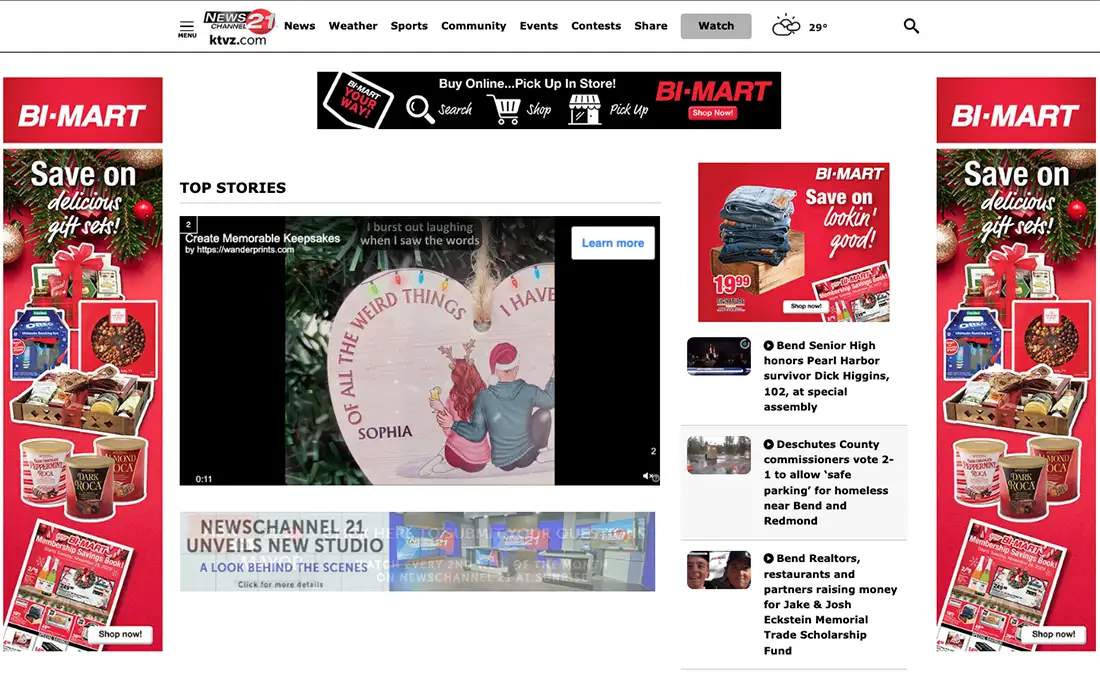Click Shop now! on right Bi-Mart ad
The image size is (1100, 680).
[1053, 634]
